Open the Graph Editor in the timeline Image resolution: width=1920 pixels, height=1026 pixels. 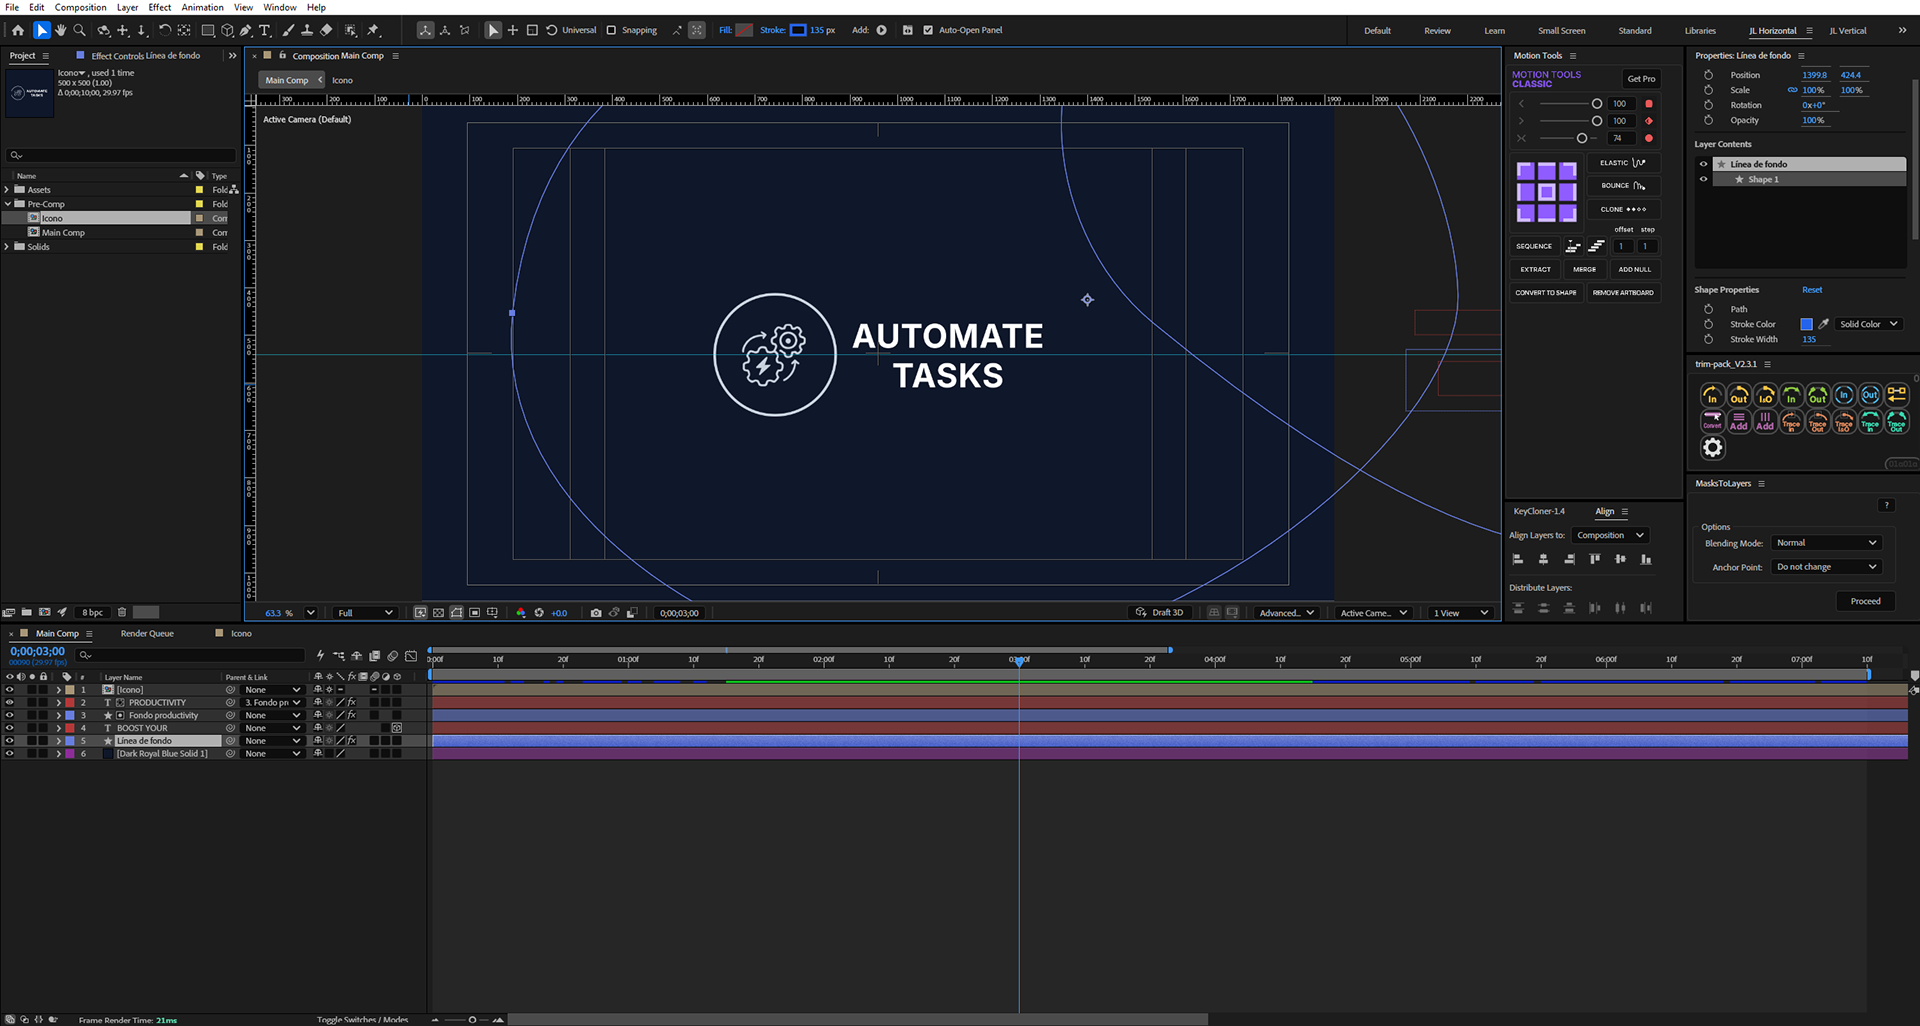pos(411,656)
